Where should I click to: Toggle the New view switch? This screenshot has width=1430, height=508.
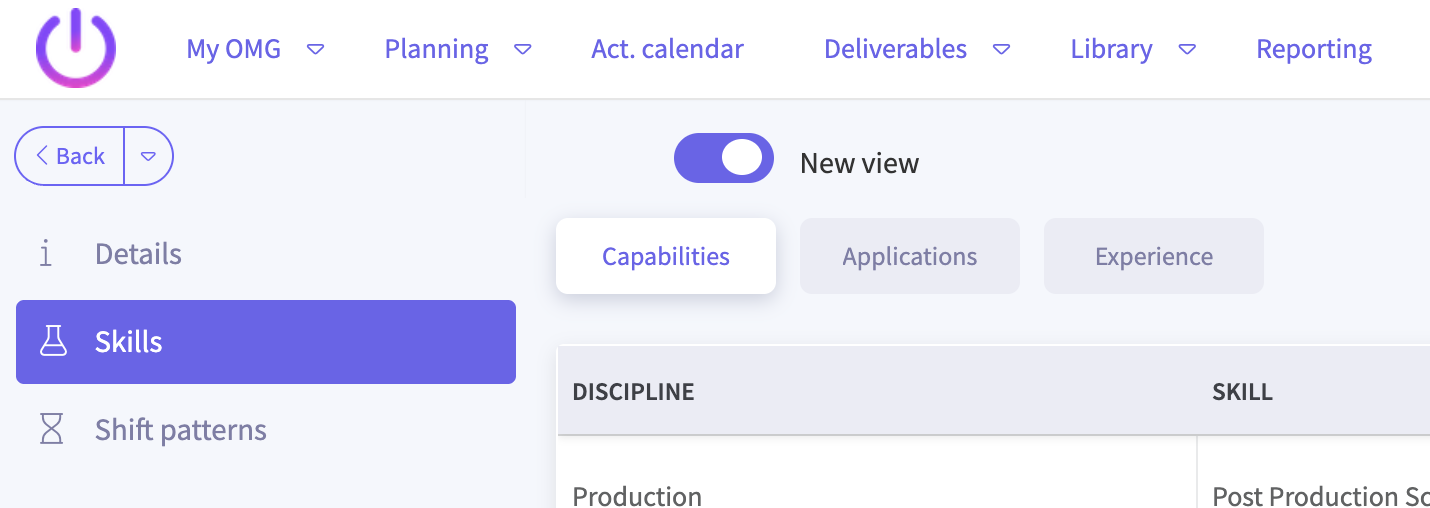coord(724,159)
